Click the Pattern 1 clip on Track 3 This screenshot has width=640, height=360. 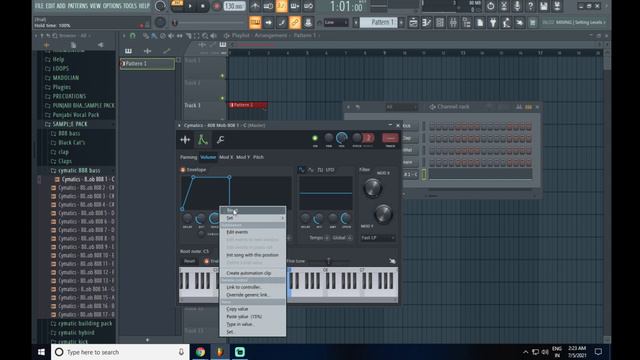248,105
